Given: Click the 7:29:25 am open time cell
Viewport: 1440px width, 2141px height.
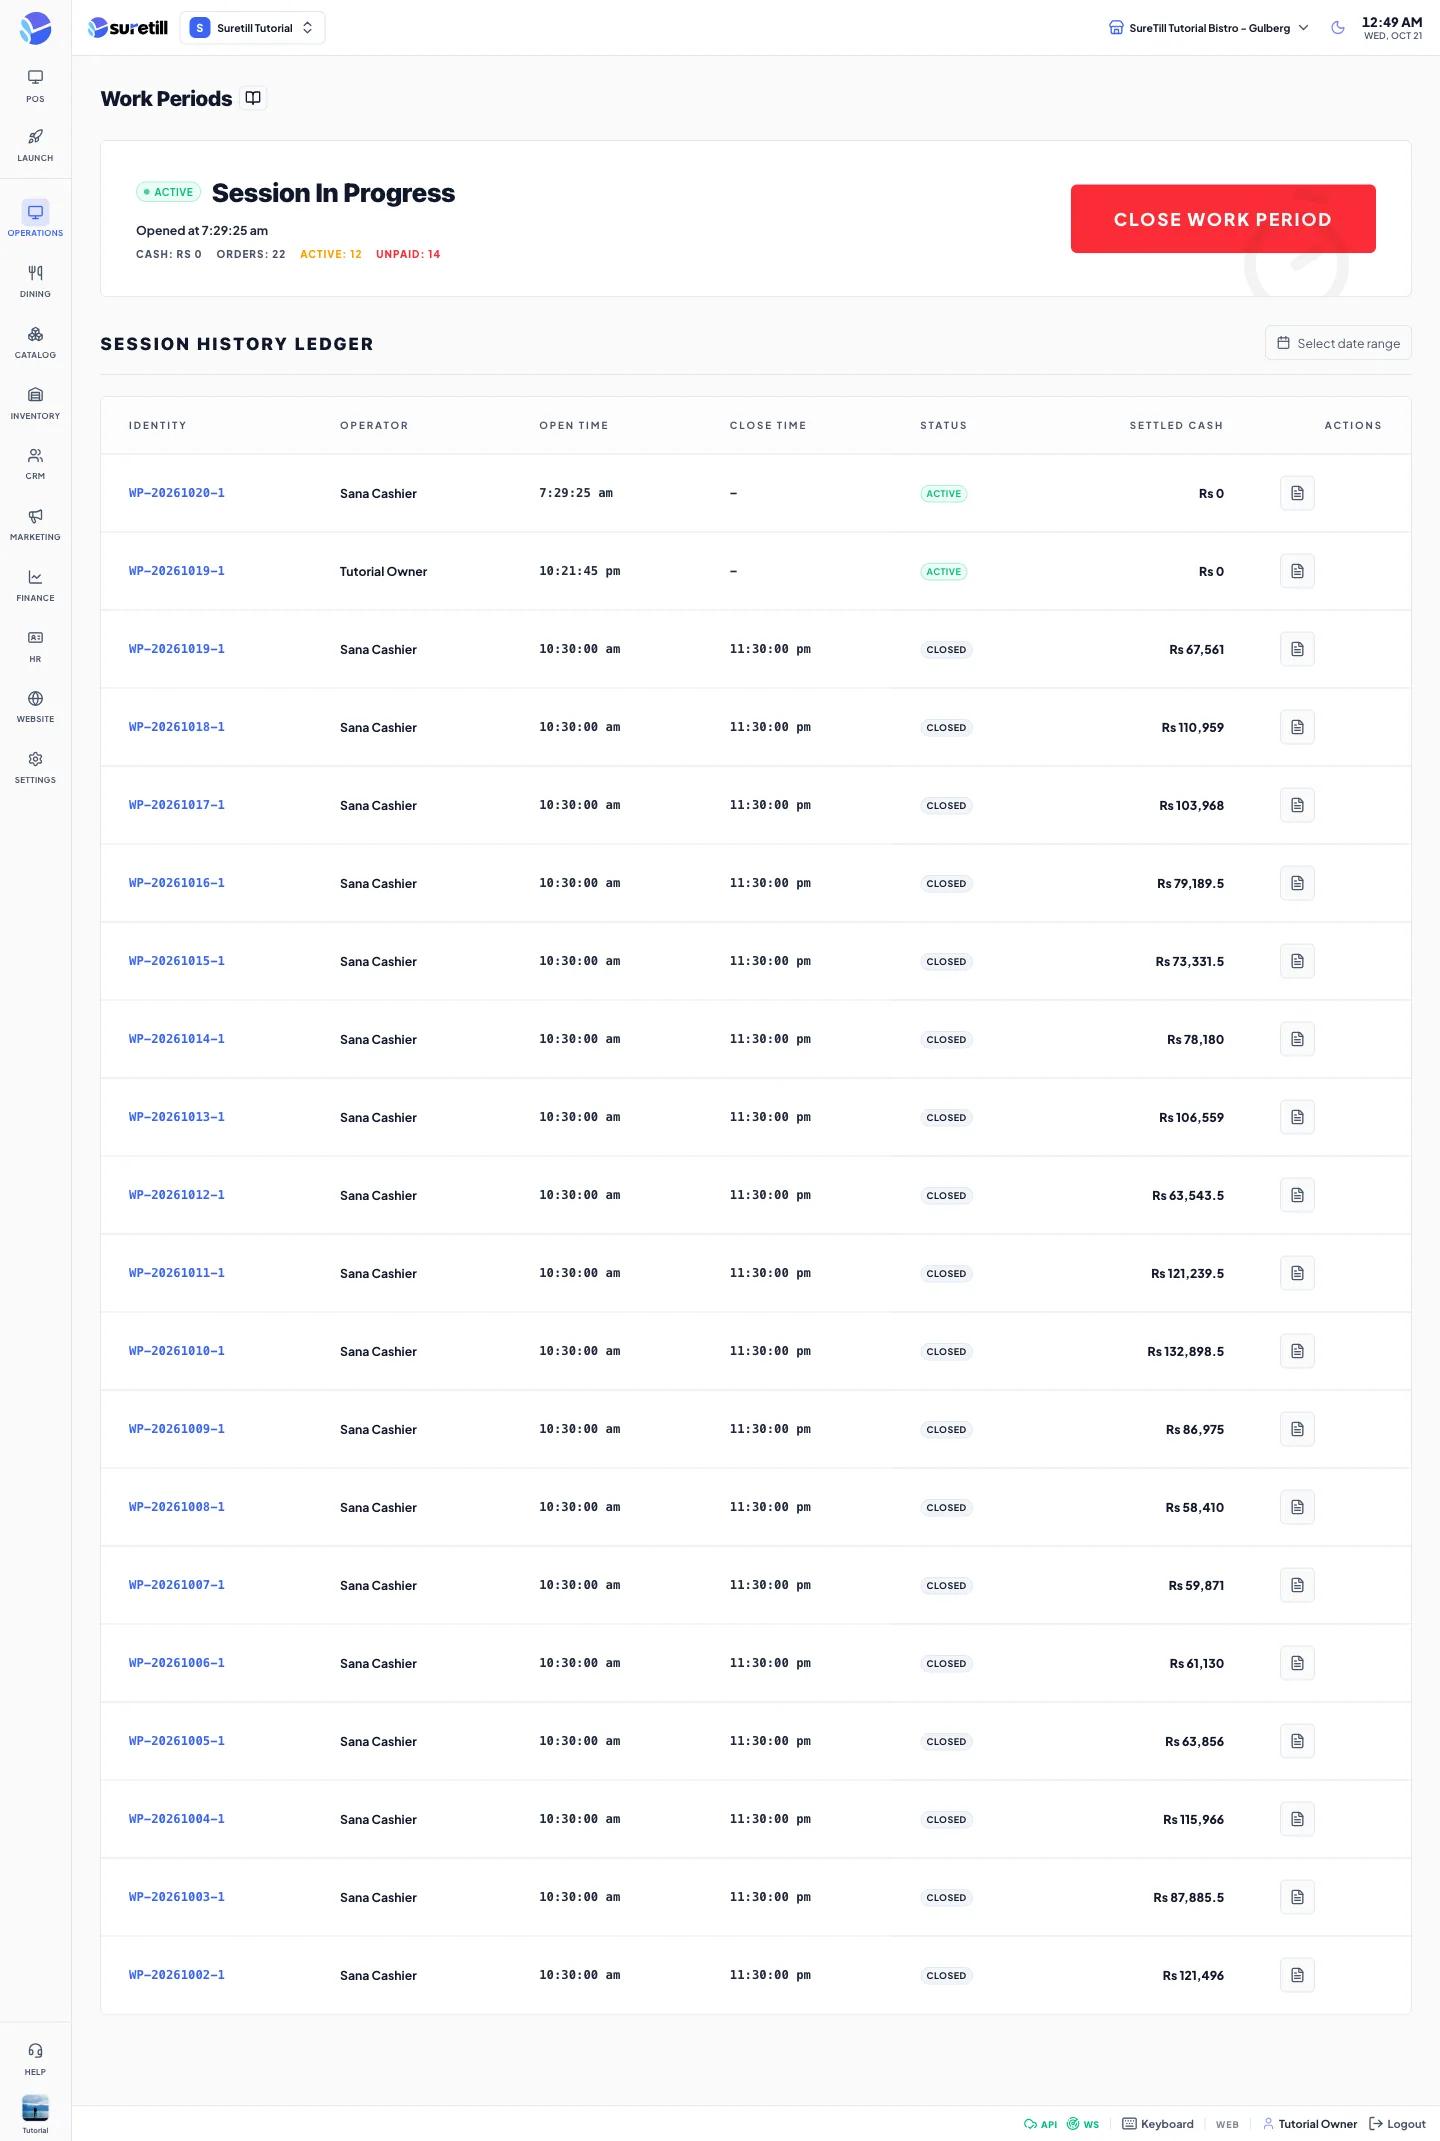Looking at the screenshot, I should click(576, 493).
